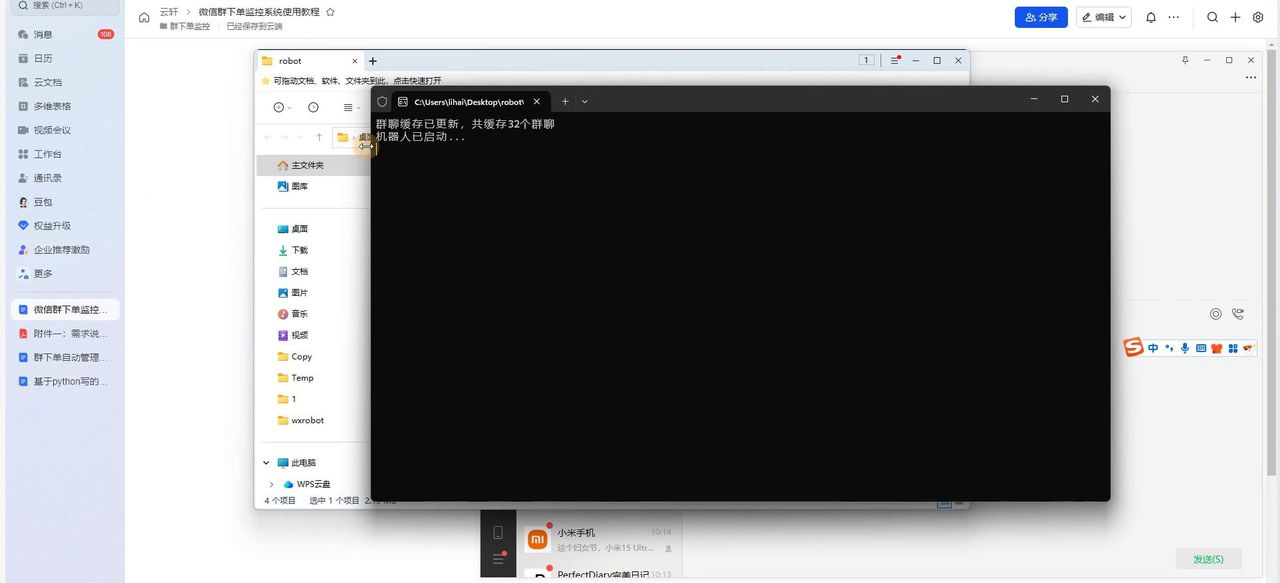Screen dimensions: 1280x583
Task: Start a voice or video call in chat
Action: point(1238,314)
